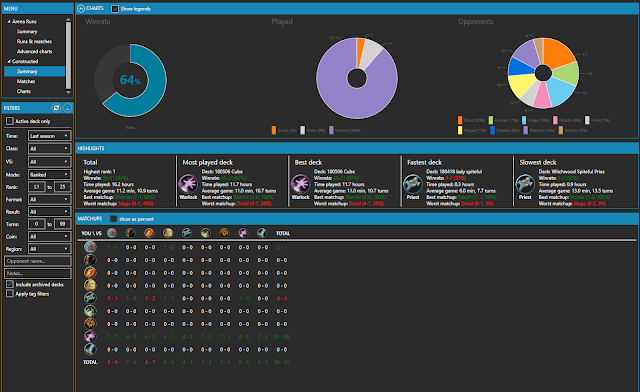
Task: Uncheck Include archived decks
Action: 10,284
